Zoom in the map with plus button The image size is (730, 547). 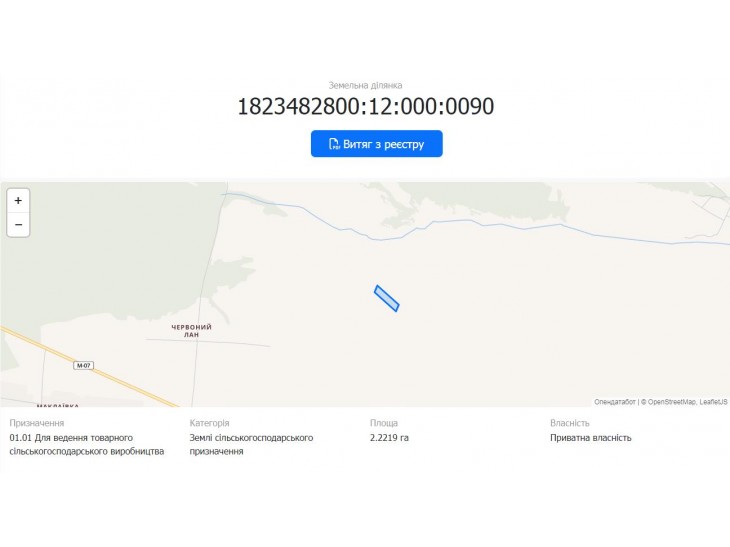coord(18,201)
